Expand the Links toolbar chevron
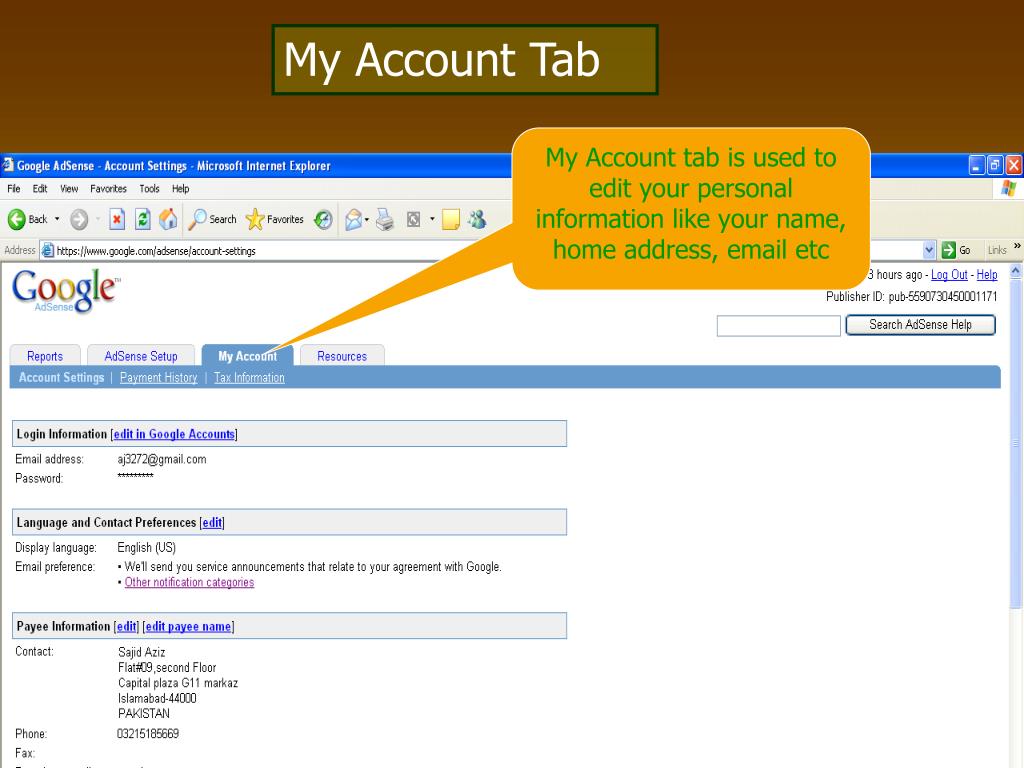Viewport: 1024px width, 768px height. (x=1017, y=247)
